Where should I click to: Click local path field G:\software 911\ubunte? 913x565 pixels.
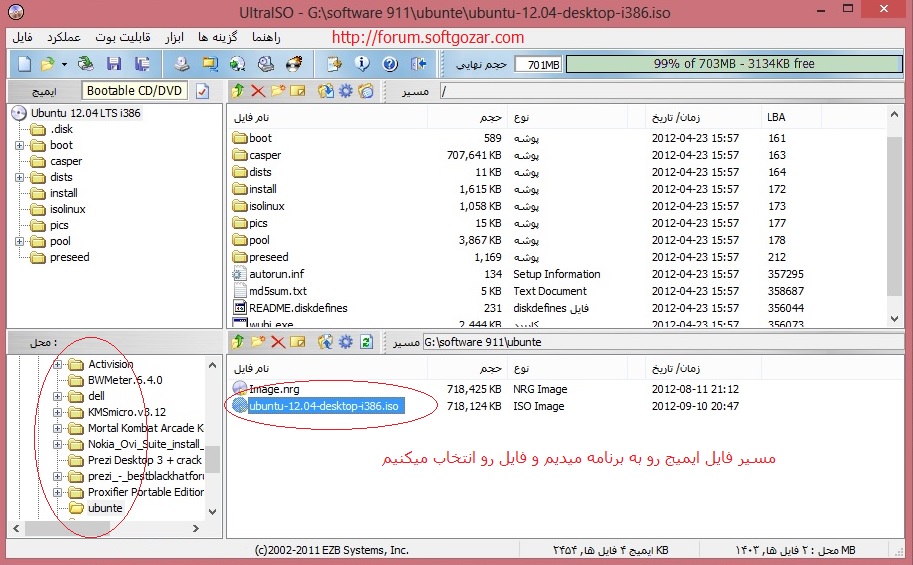tap(663, 342)
